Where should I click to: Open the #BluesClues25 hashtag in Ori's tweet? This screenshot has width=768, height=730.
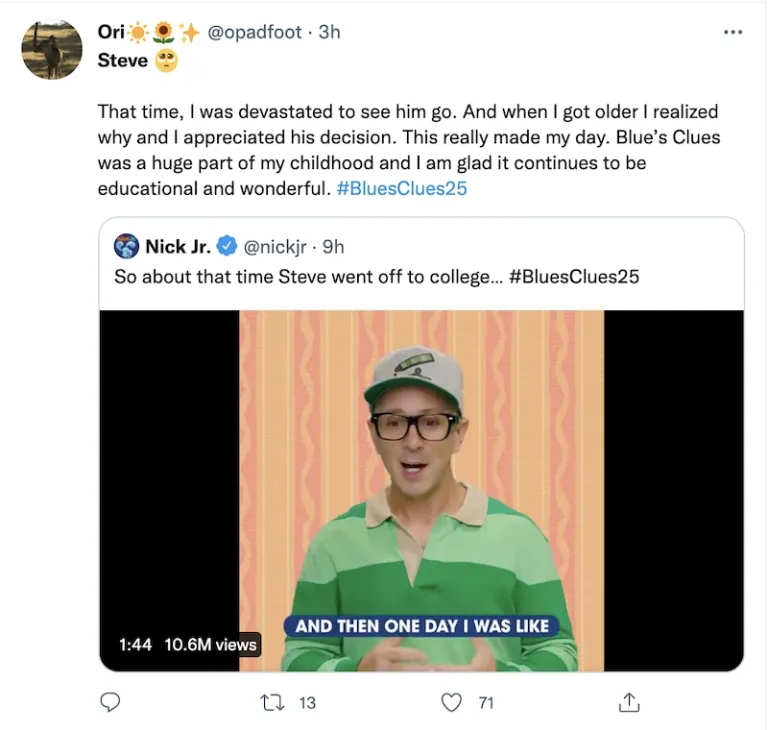[400, 188]
